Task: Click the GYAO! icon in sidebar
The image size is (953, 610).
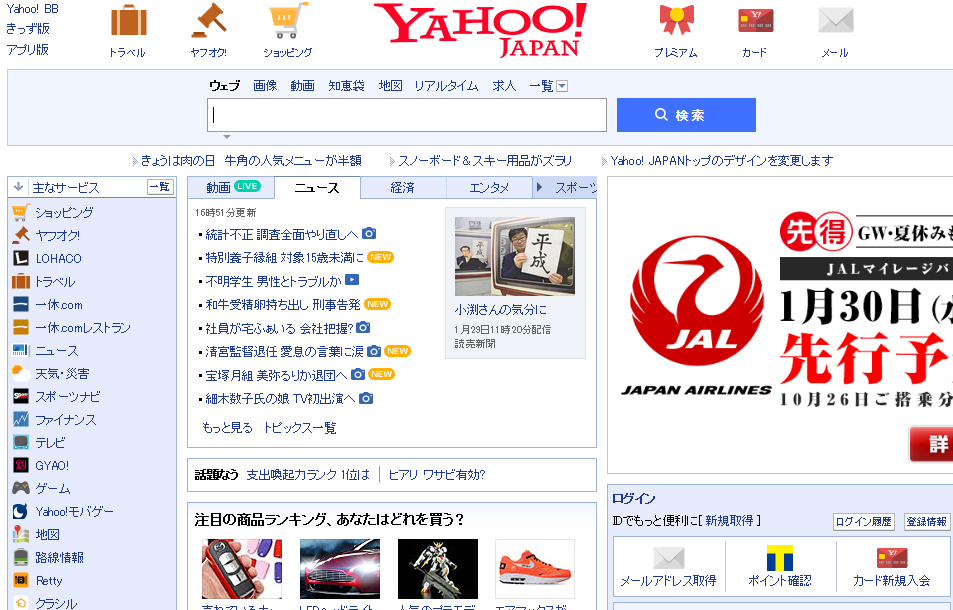Action: pos(21,465)
